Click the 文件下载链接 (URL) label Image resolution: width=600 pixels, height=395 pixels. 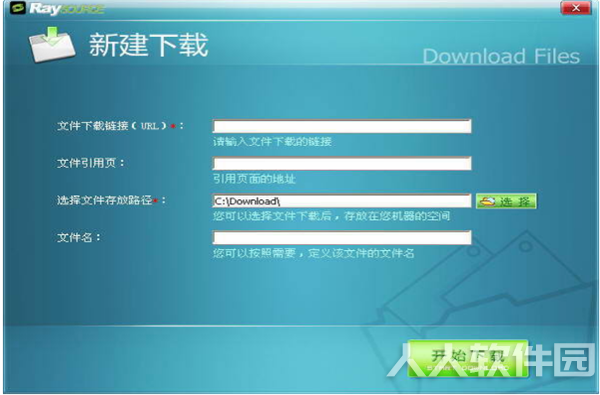[120, 126]
